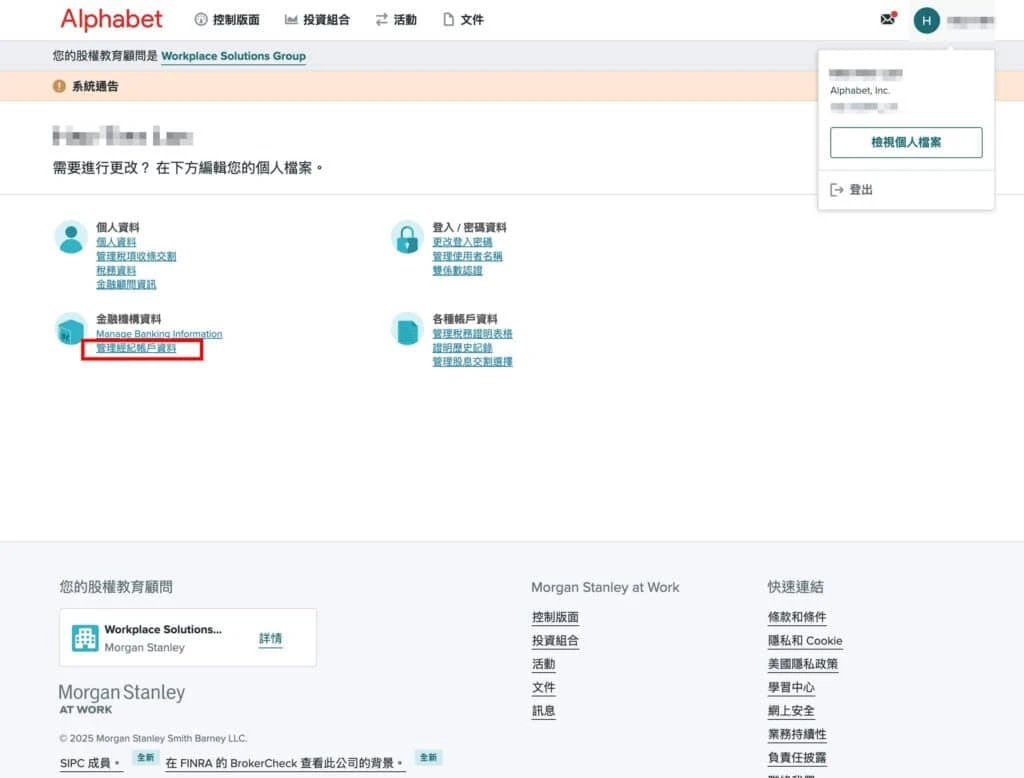This screenshot has width=1024, height=778.
Task: Click 詳情 on the Workplace Solutions card
Action: (270, 638)
